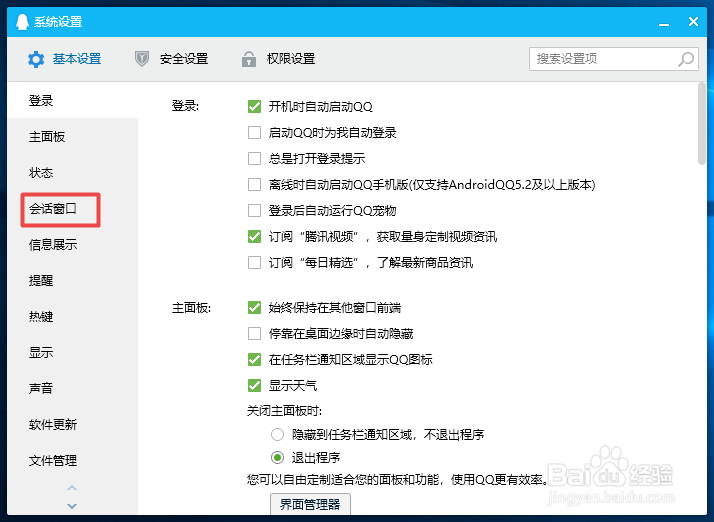Click the magnifier search icon
Viewport: 714px width, 522px height.
coord(686,59)
